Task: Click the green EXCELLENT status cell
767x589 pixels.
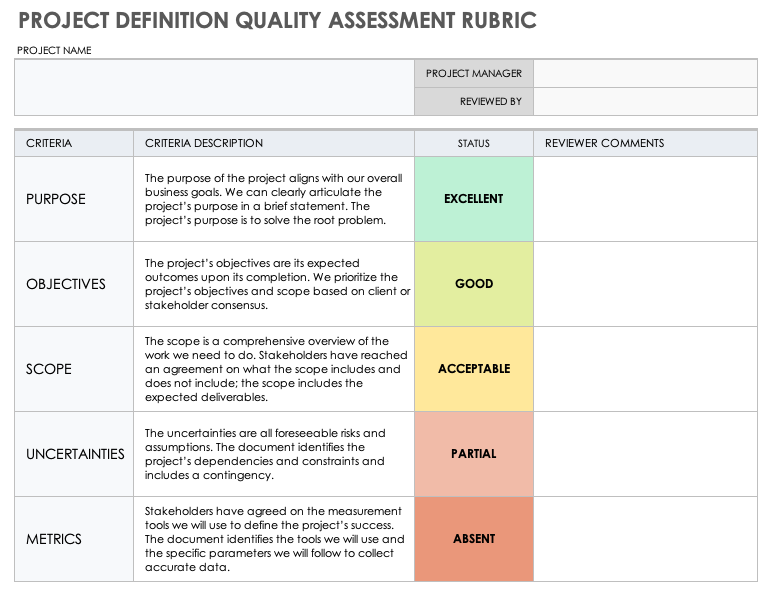Action: 474,199
